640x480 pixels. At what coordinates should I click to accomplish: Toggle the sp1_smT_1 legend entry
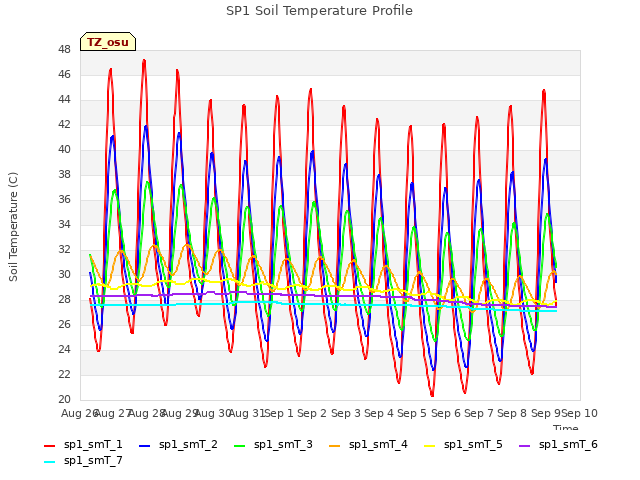[x=83, y=444]
